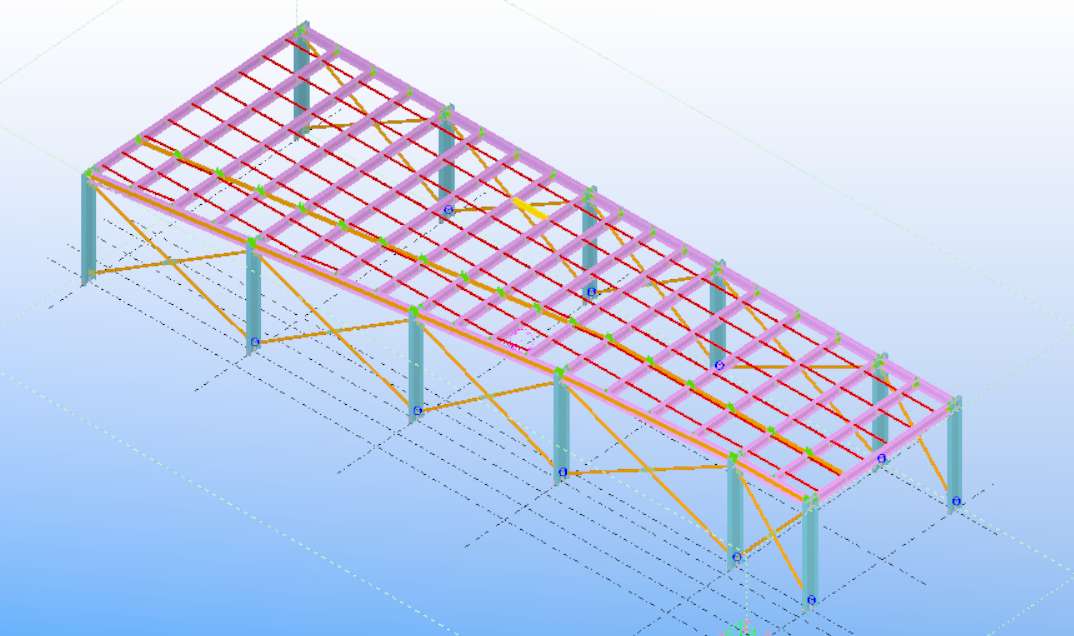Screen dimensions: 1074x636
Task: Select the fifth column along the front row
Action: [x=735, y=510]
